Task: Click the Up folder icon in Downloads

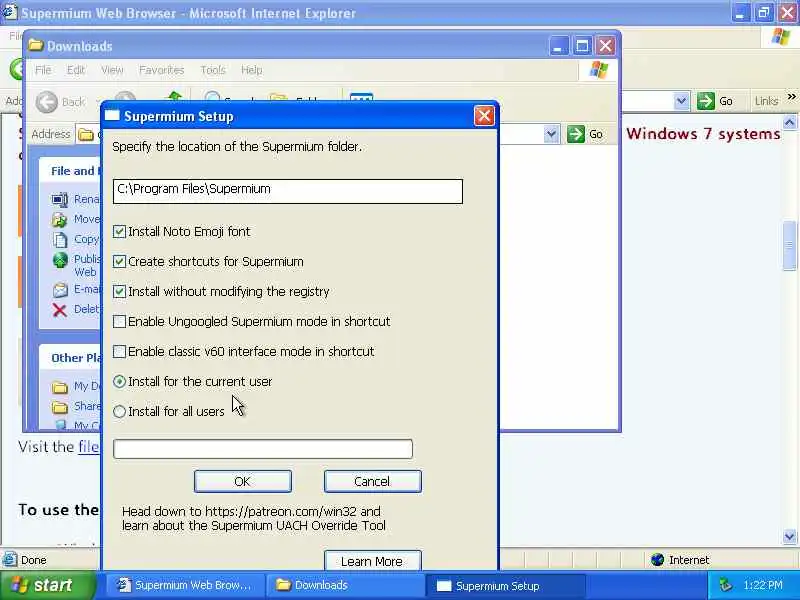Action: (174, 96)
